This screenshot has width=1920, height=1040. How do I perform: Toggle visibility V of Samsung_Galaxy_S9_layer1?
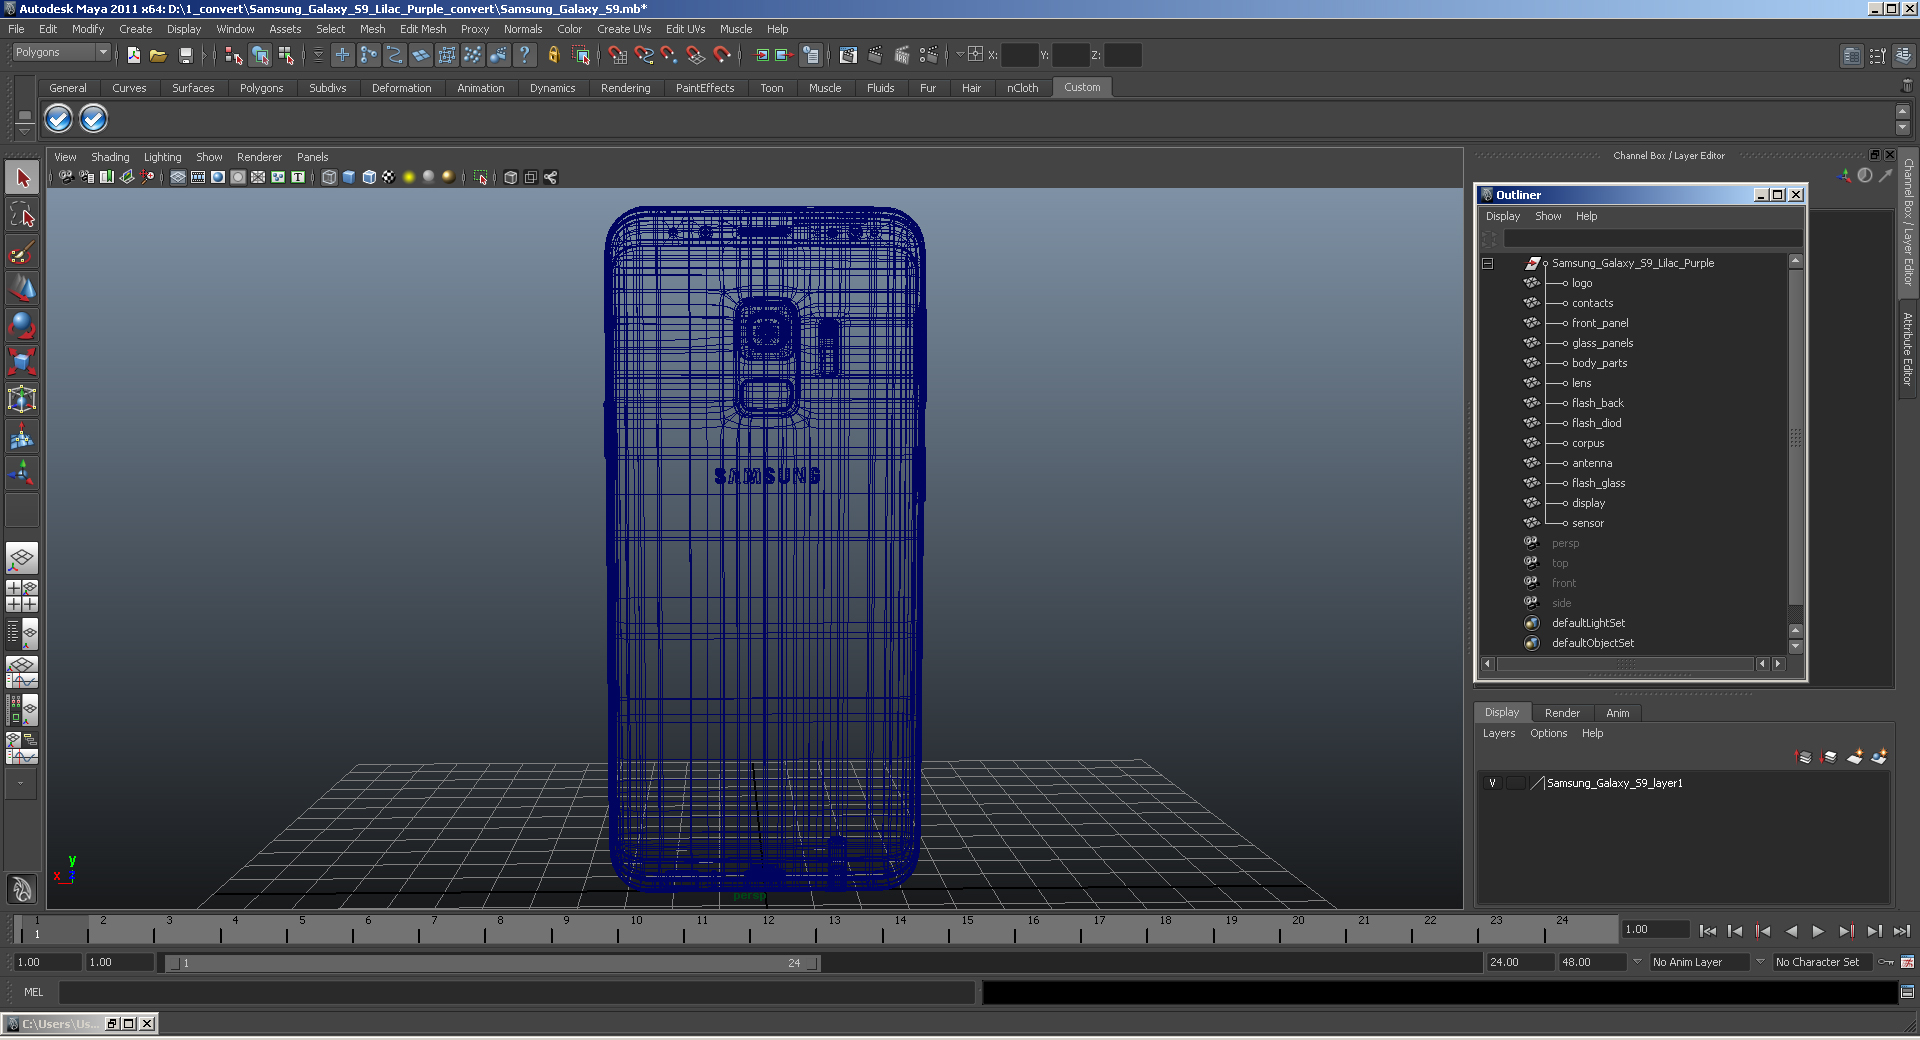[1492, 783]
